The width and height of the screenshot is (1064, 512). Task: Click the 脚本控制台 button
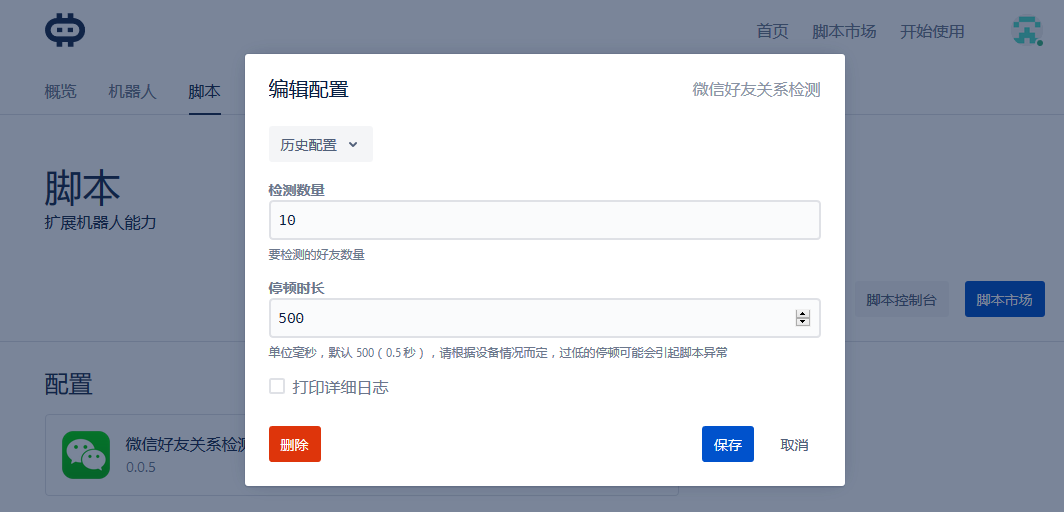tap(901, 299)
